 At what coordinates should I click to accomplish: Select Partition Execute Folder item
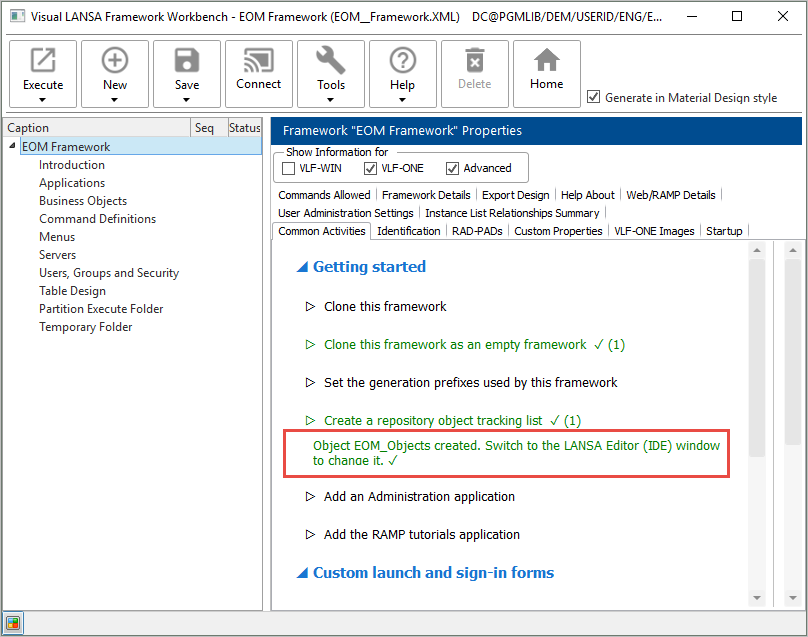pos(101,309)
